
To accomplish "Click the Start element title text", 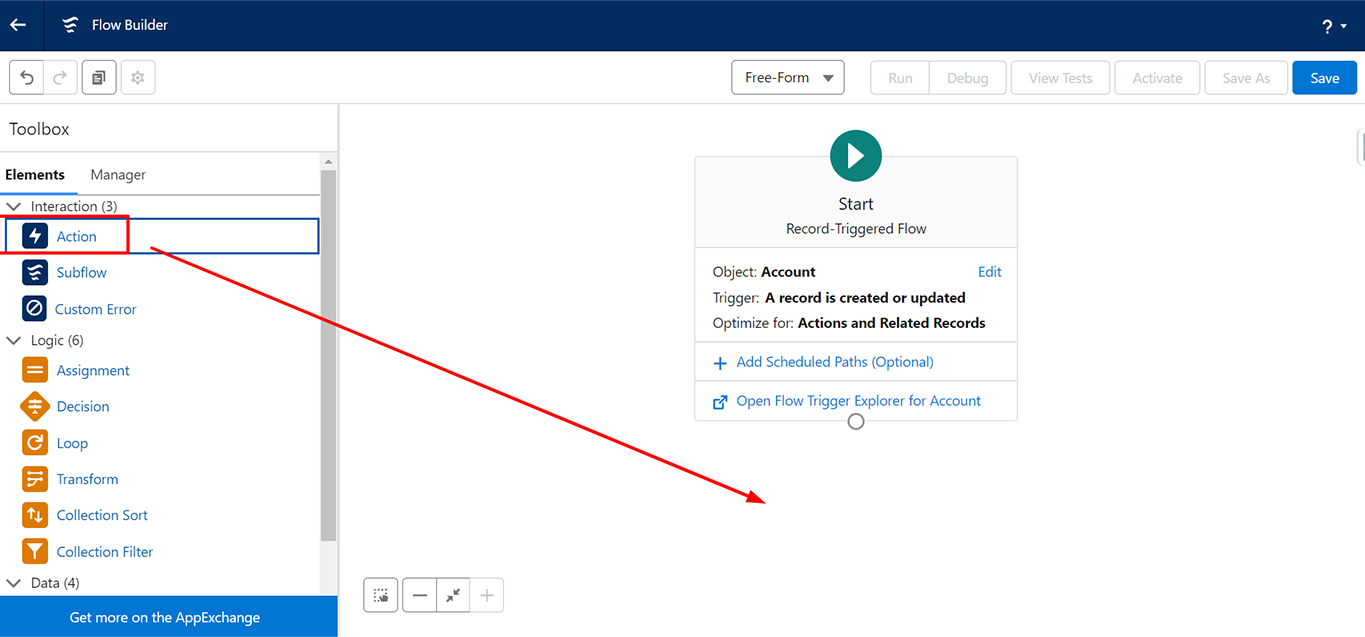I will (x=856, y=204).
